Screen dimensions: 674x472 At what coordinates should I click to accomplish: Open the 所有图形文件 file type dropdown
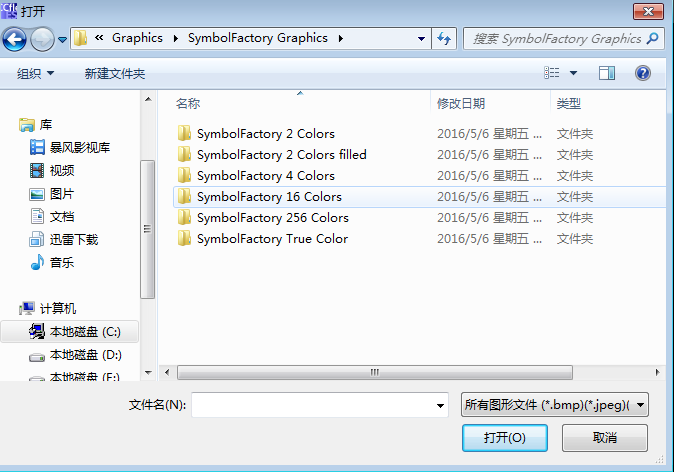click(555, 405)
